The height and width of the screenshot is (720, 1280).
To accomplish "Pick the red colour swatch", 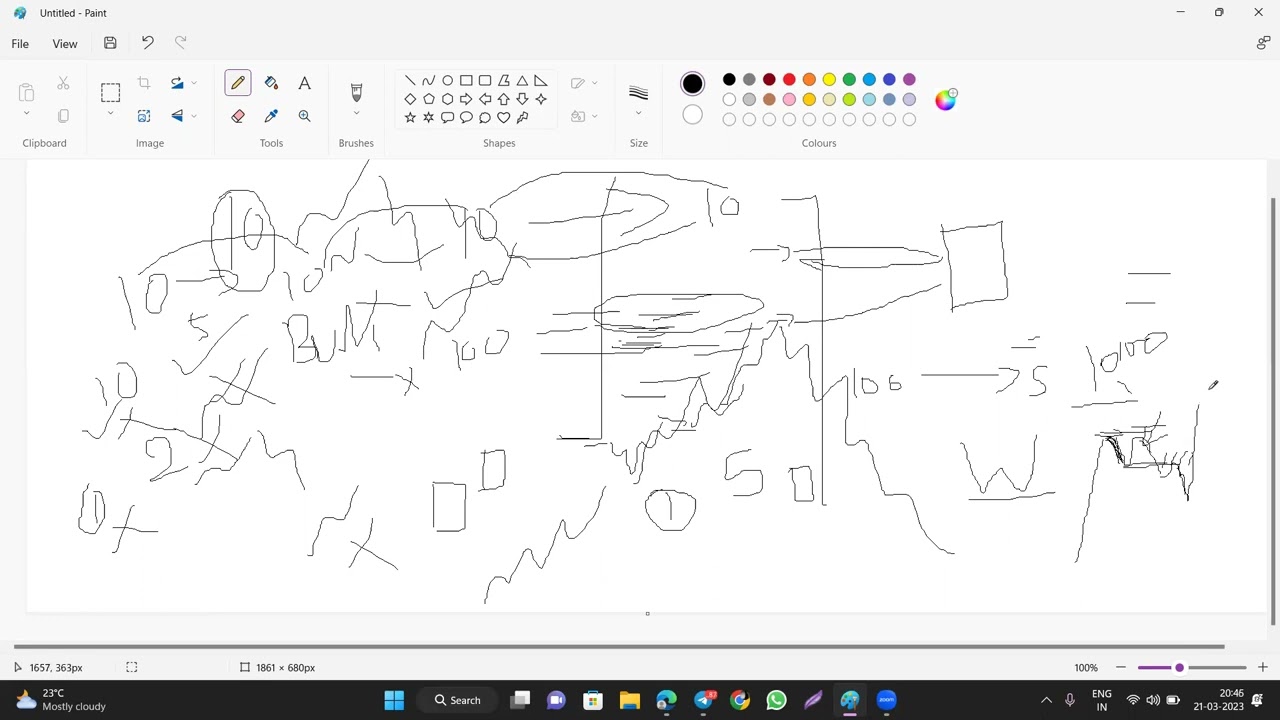I will [x=789, y=79].
